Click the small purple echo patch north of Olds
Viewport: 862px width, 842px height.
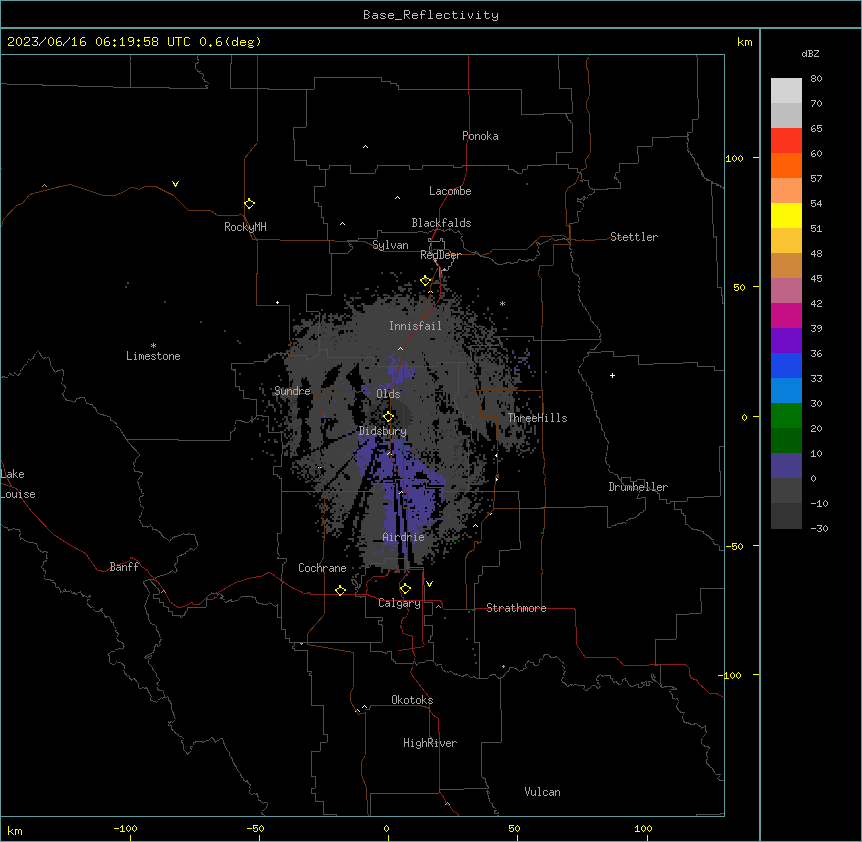[x=400, y=369]
